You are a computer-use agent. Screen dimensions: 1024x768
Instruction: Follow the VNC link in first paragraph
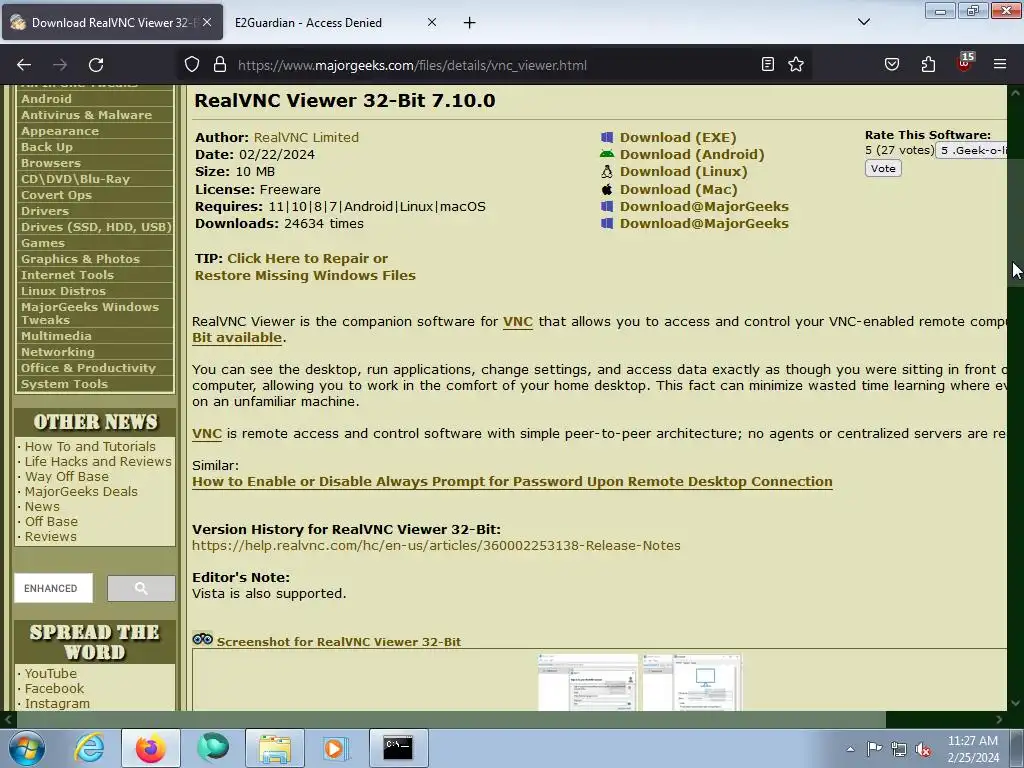(x=517, y=322)
